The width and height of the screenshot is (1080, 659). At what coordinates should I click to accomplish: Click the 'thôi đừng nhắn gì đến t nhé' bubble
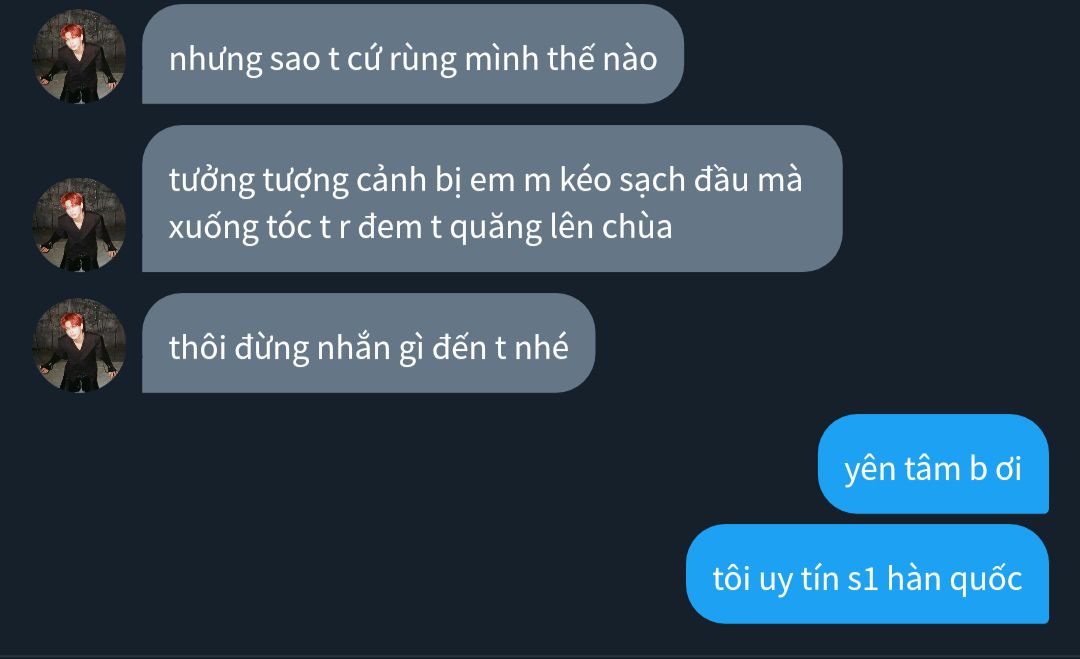coord(368,343)
